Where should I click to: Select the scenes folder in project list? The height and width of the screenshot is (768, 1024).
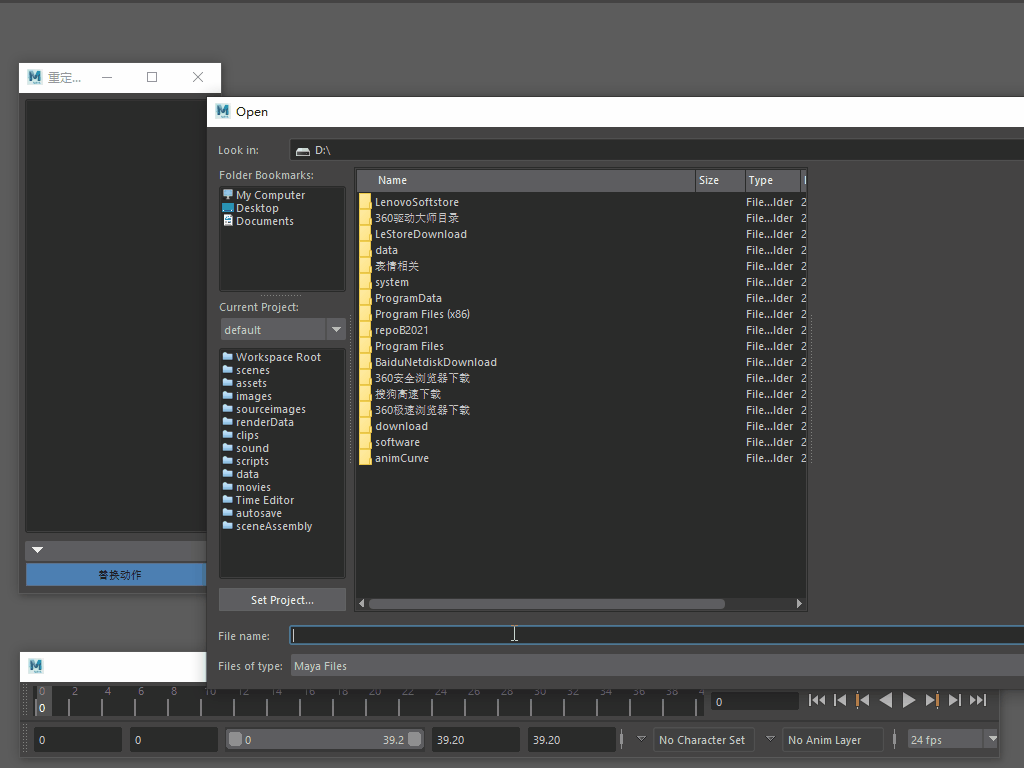click(252, 370)
